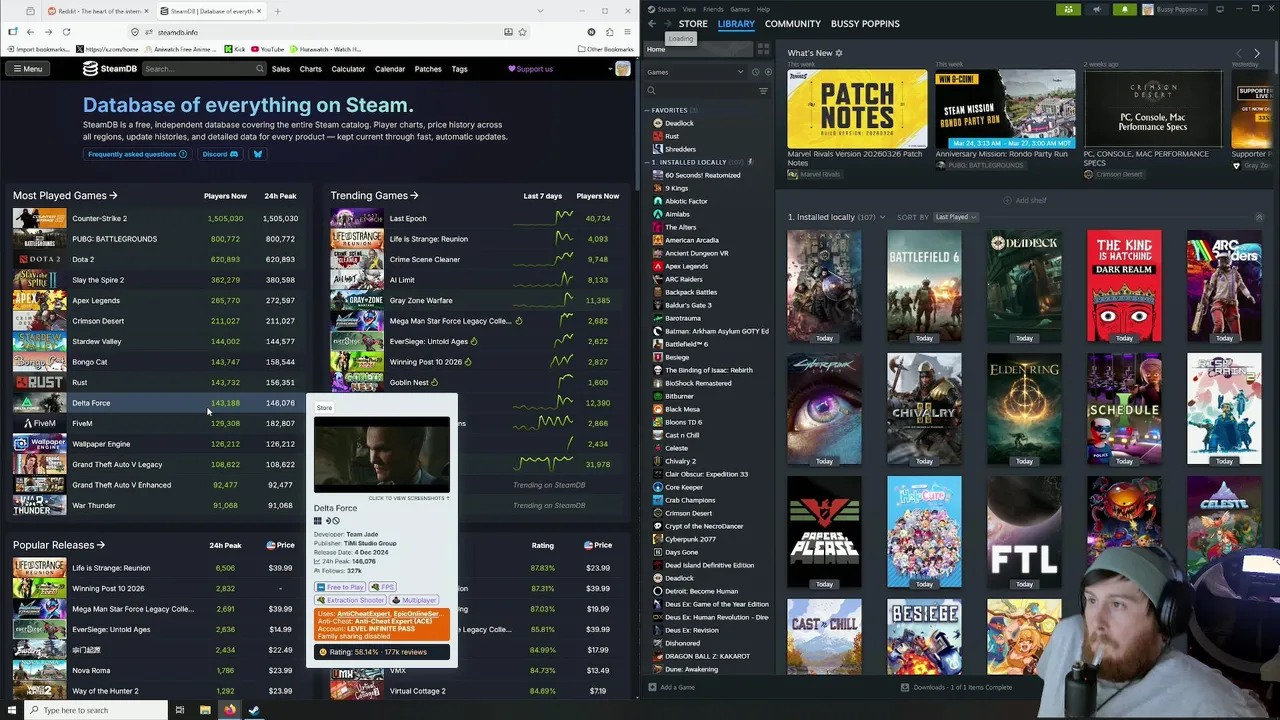Expand Installed locally shelf dropdown
The image size is (1280, 720).
click(883, 217)
